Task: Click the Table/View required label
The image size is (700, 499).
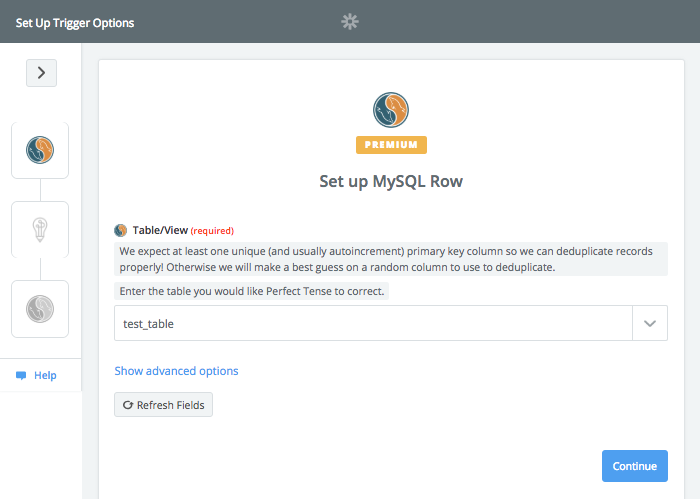Action: [183, 230]
